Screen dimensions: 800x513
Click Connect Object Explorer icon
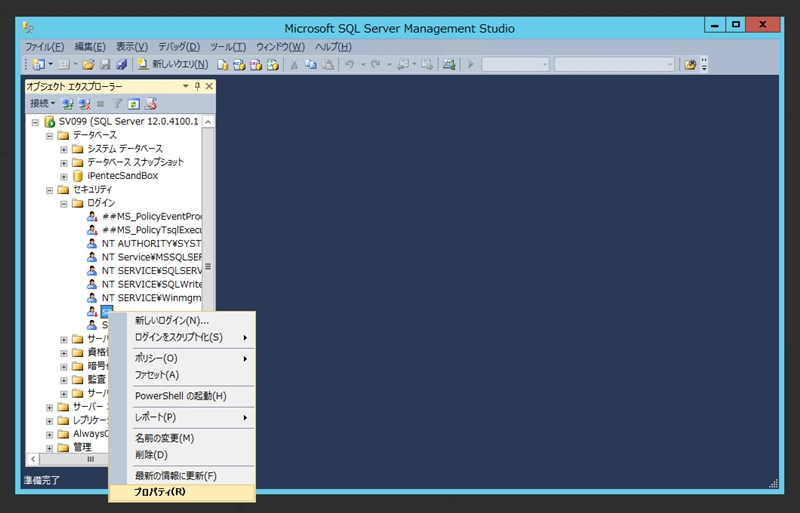point(67,104)
